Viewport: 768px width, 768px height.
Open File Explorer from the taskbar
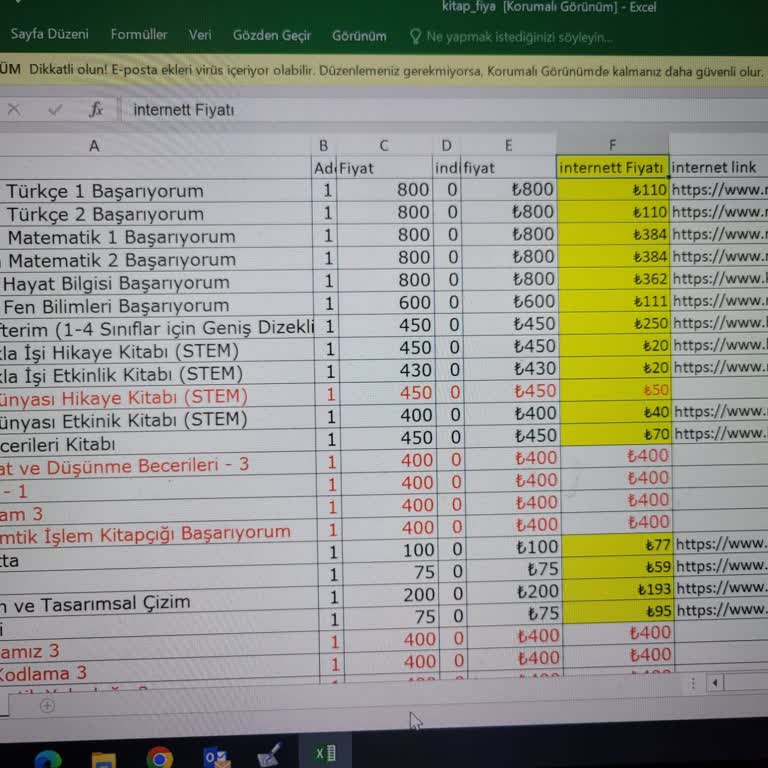[x=103, y=759]
